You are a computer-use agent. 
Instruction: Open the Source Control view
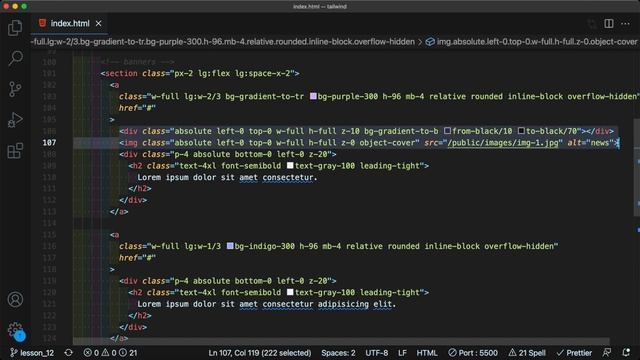15,89
